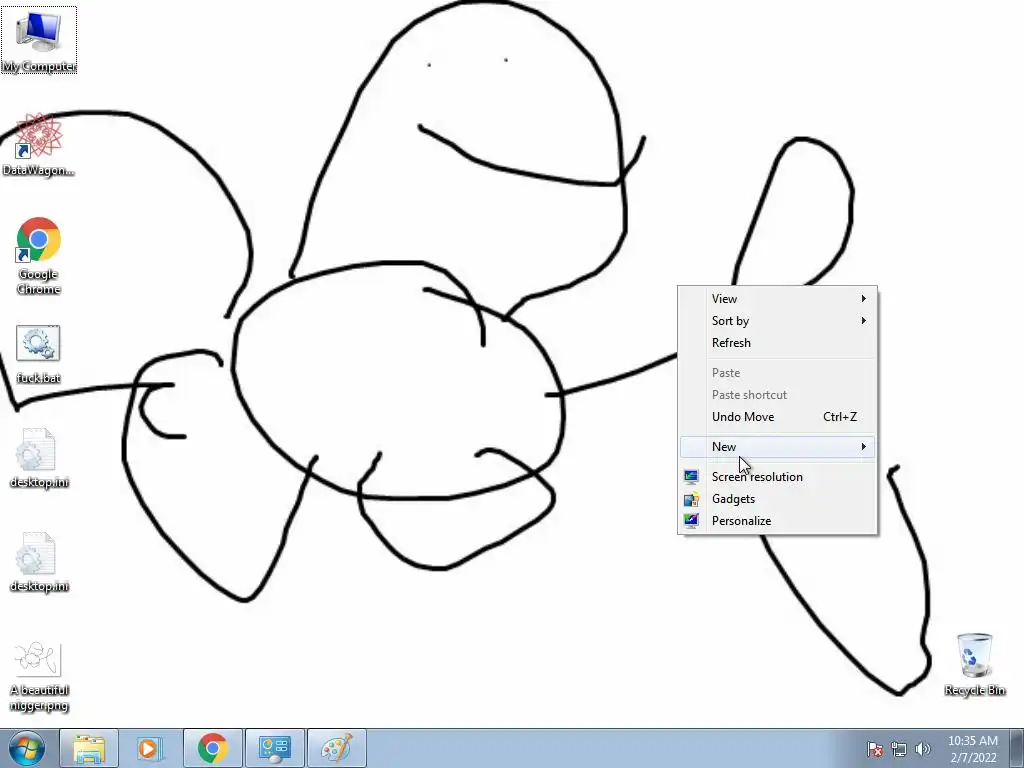Viewport: 1024px width, 768px height.
Task: Expand the arrow beside View
Action: point(863,298)
